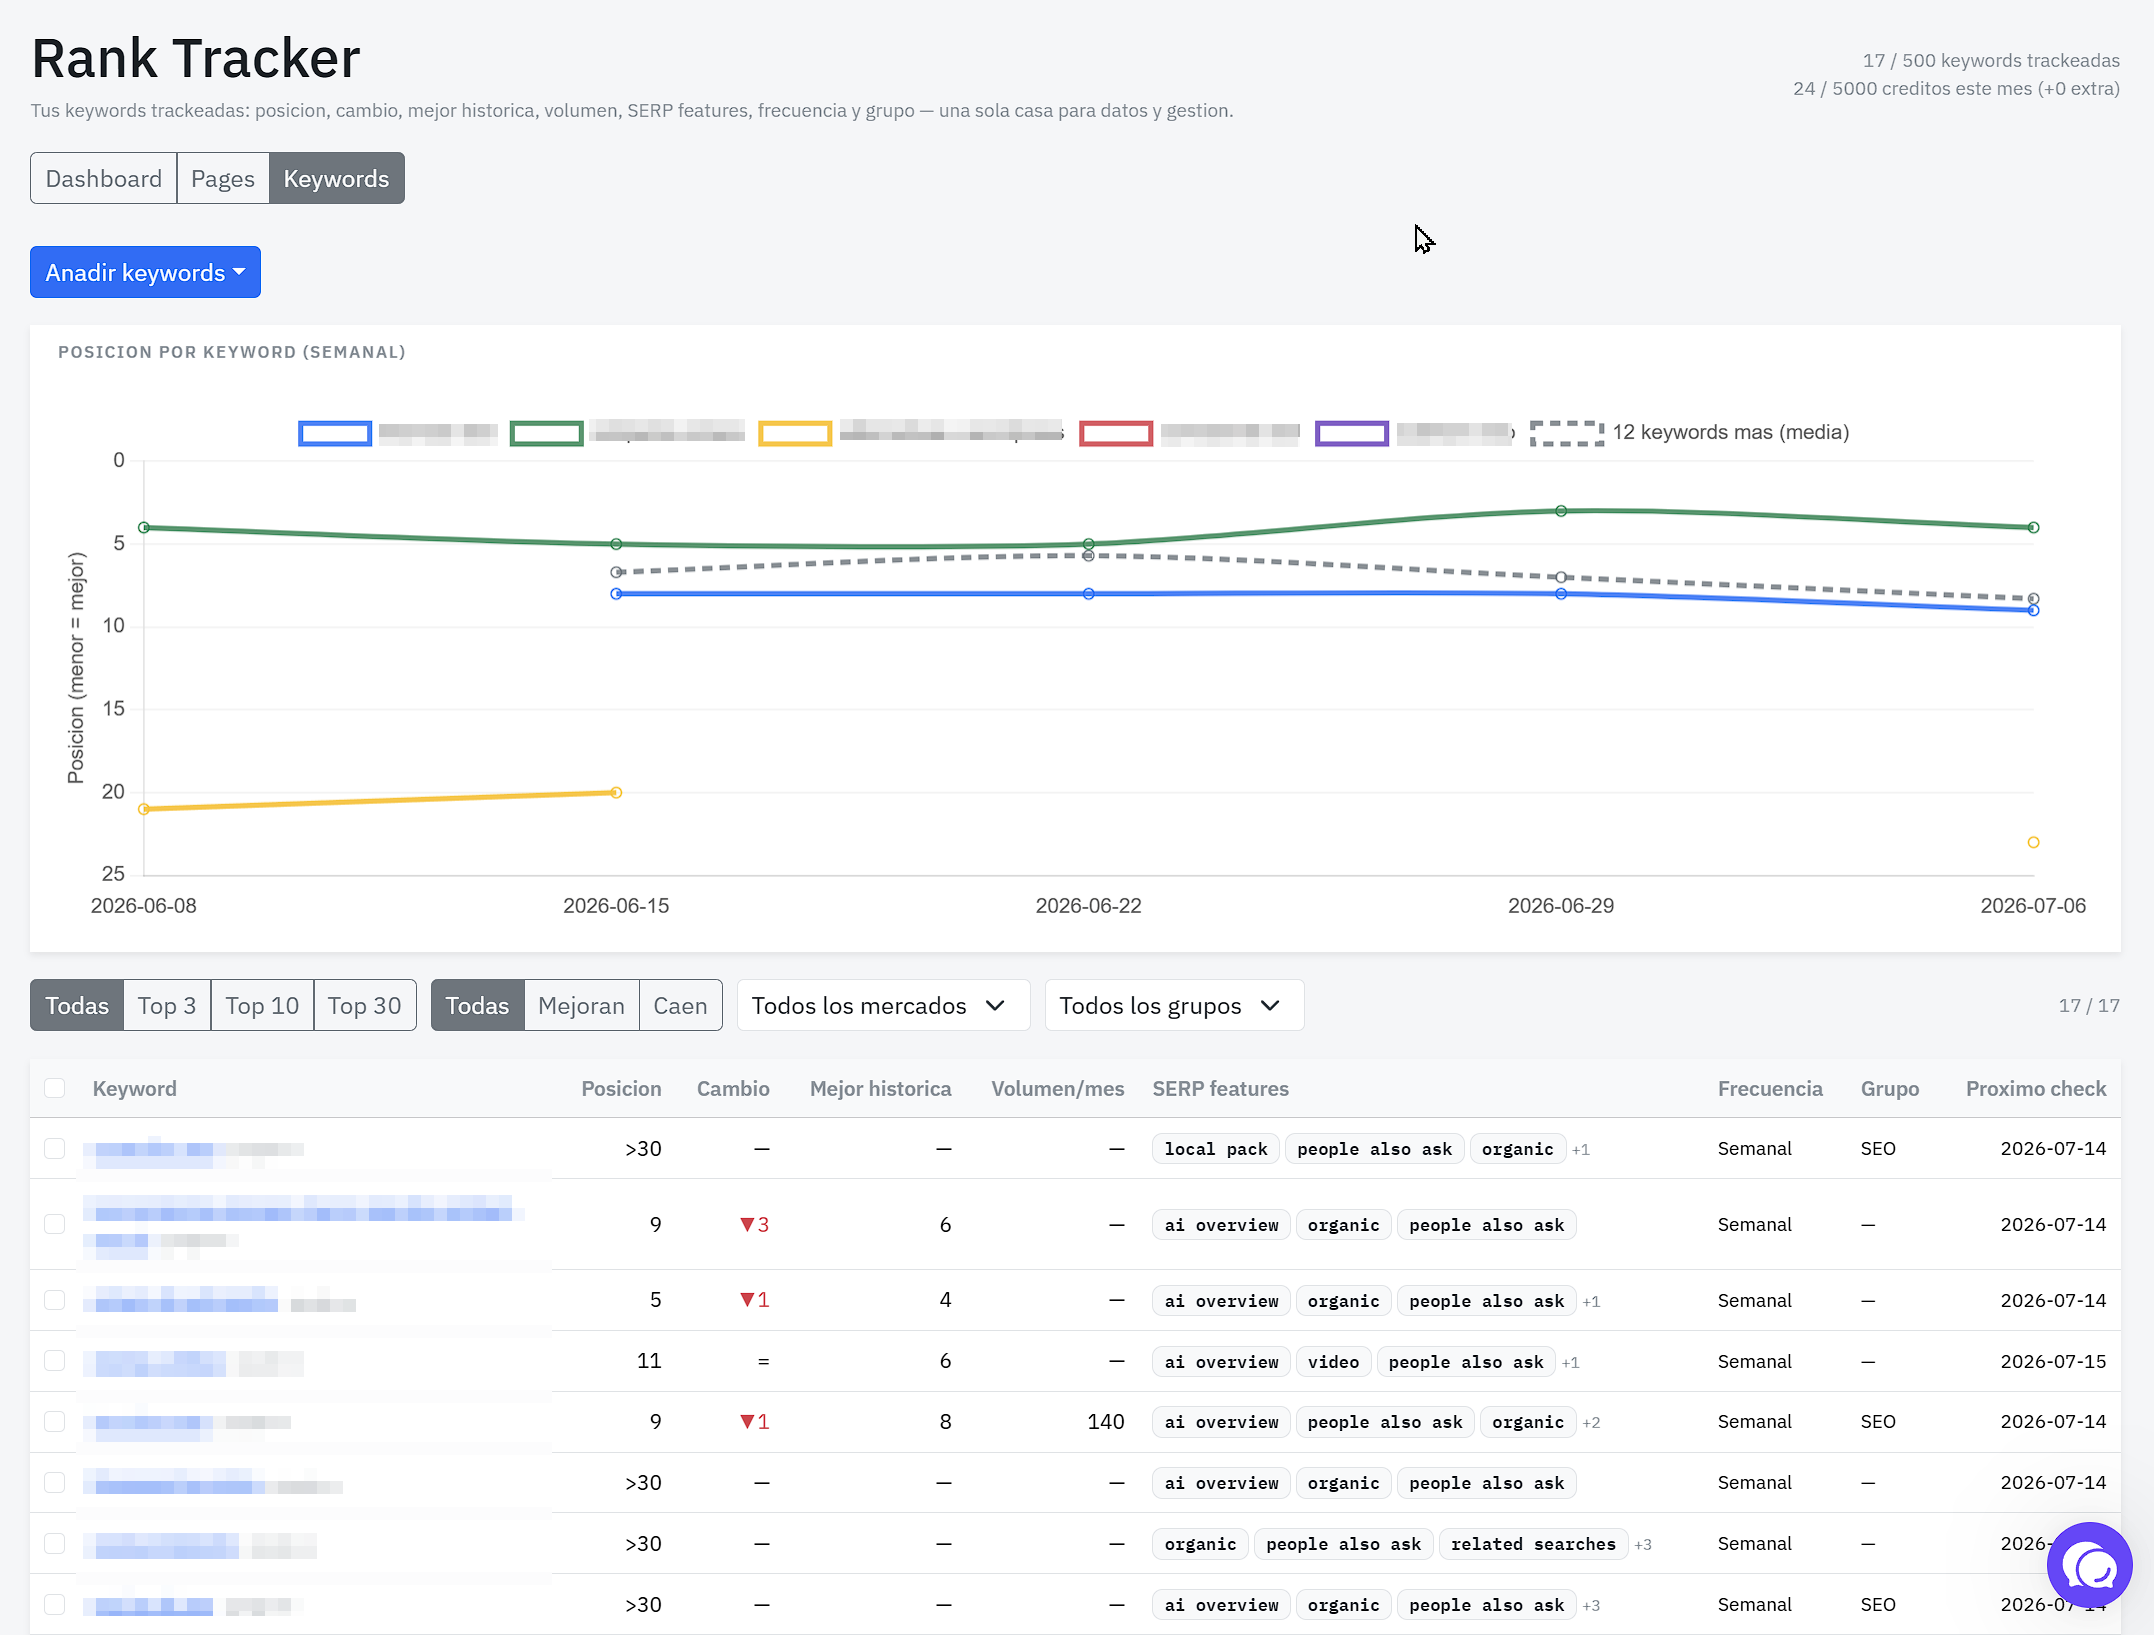The height and width of the screenshot is (1635, 2154).
Task: Check the row with volume 140
Action: (55, 1421)
